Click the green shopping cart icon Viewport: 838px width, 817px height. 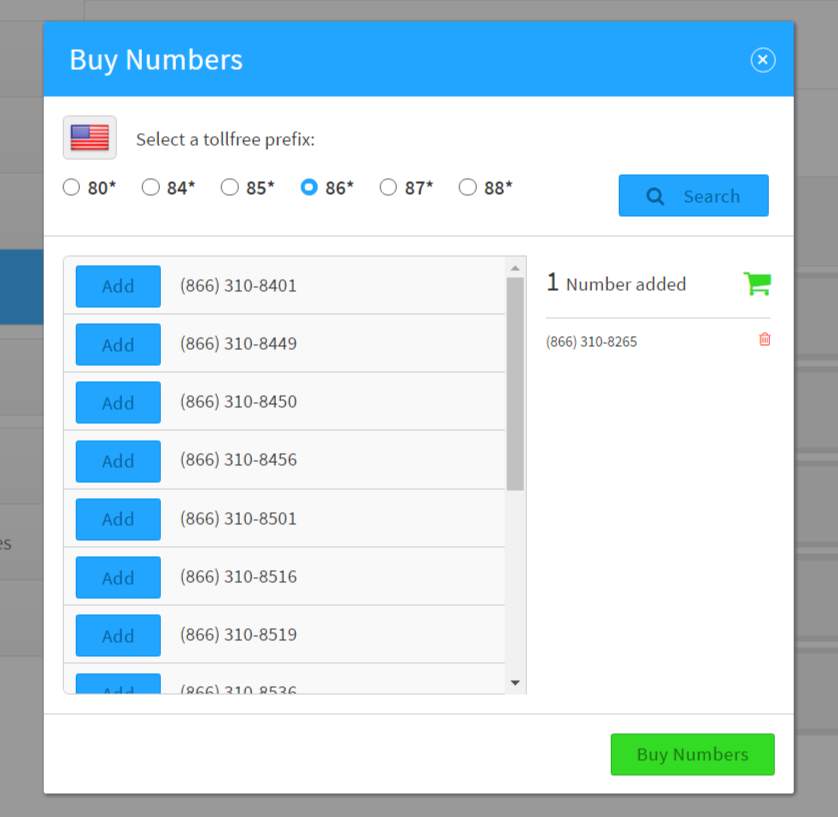[x=757, y=284]
